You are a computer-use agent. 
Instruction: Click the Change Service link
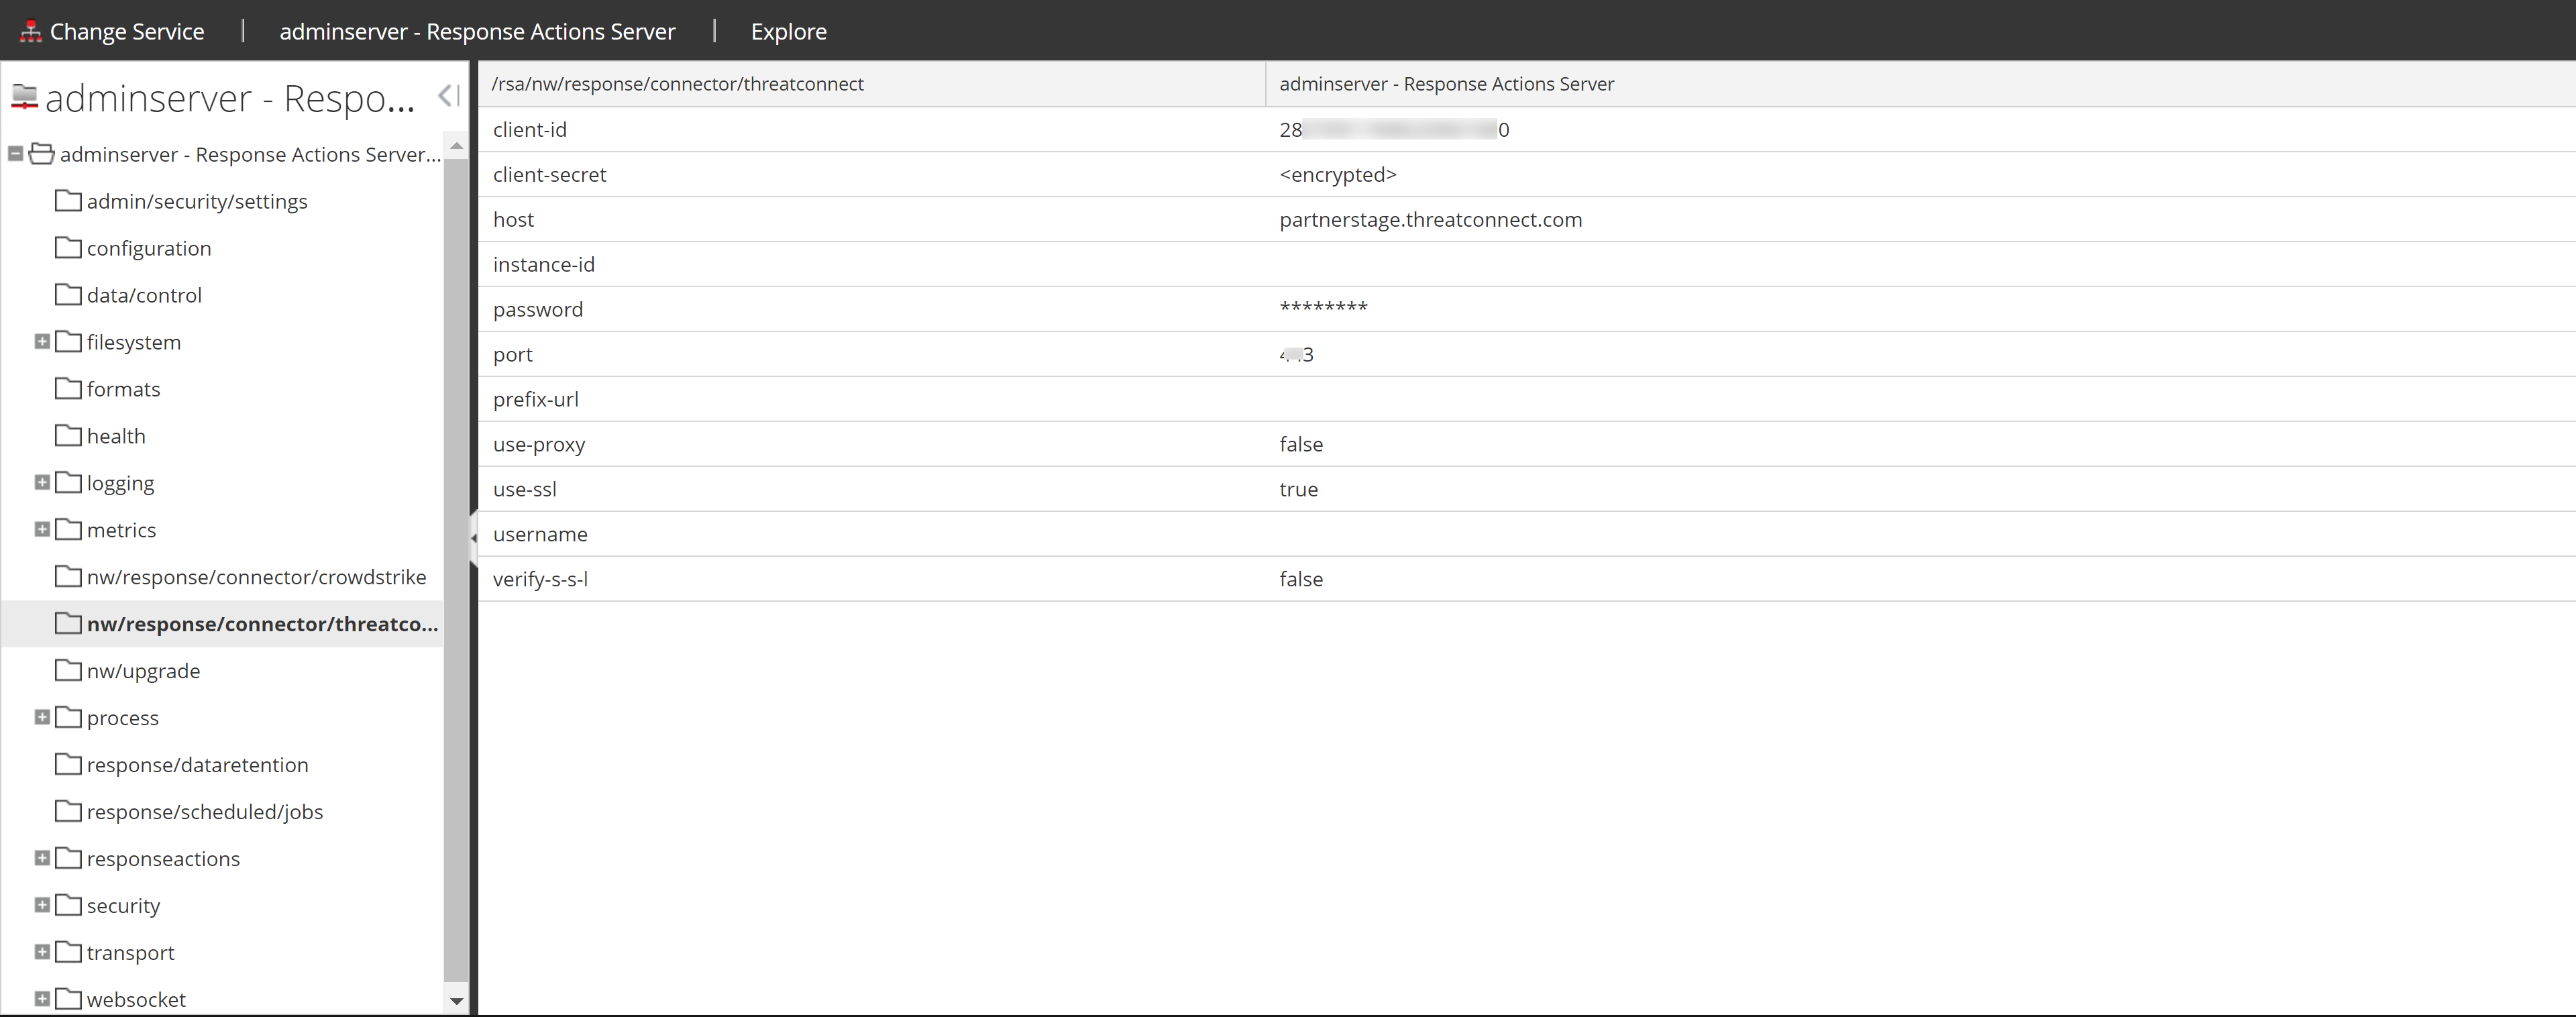click(x=127, y=30)
